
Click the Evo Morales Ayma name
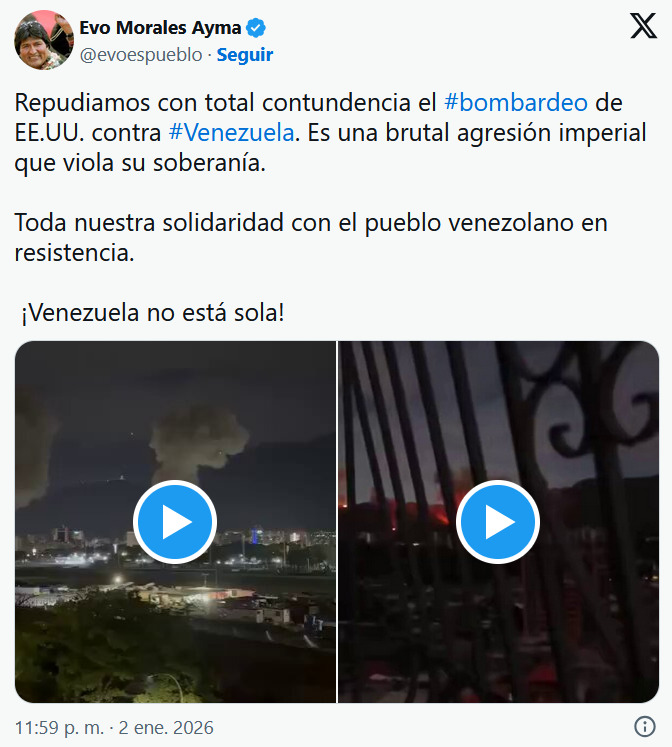[160, 28]
